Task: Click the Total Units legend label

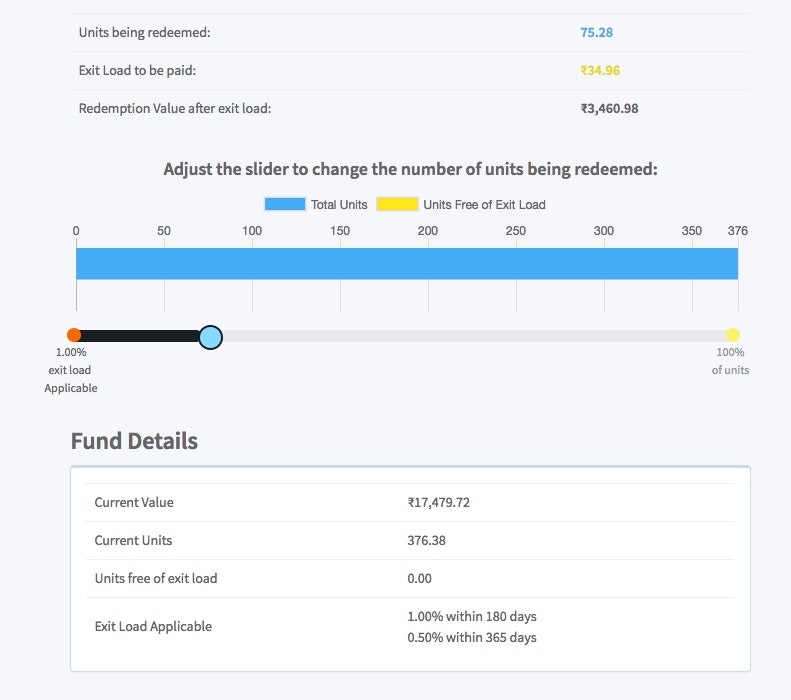Action: click(339, 205)
